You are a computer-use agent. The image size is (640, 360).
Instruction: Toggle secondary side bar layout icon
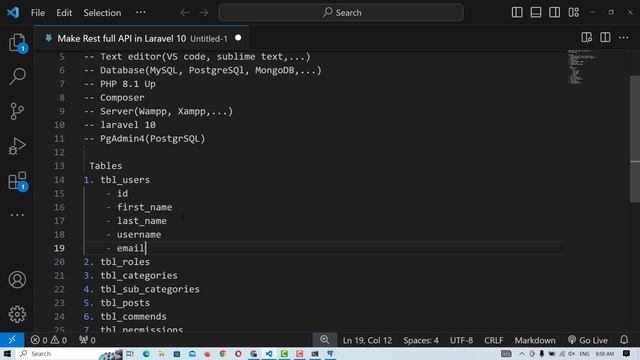coord(555,12)
